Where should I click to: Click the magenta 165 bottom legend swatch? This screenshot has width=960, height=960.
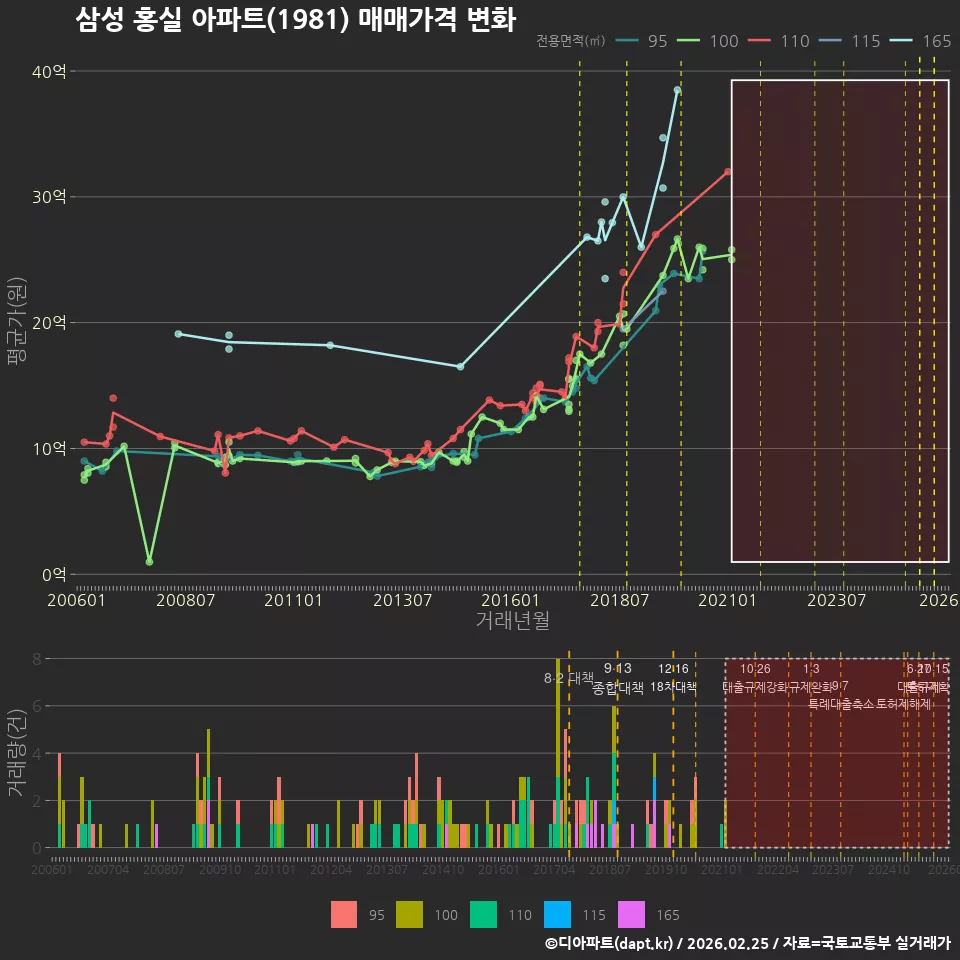pos(631,915)
